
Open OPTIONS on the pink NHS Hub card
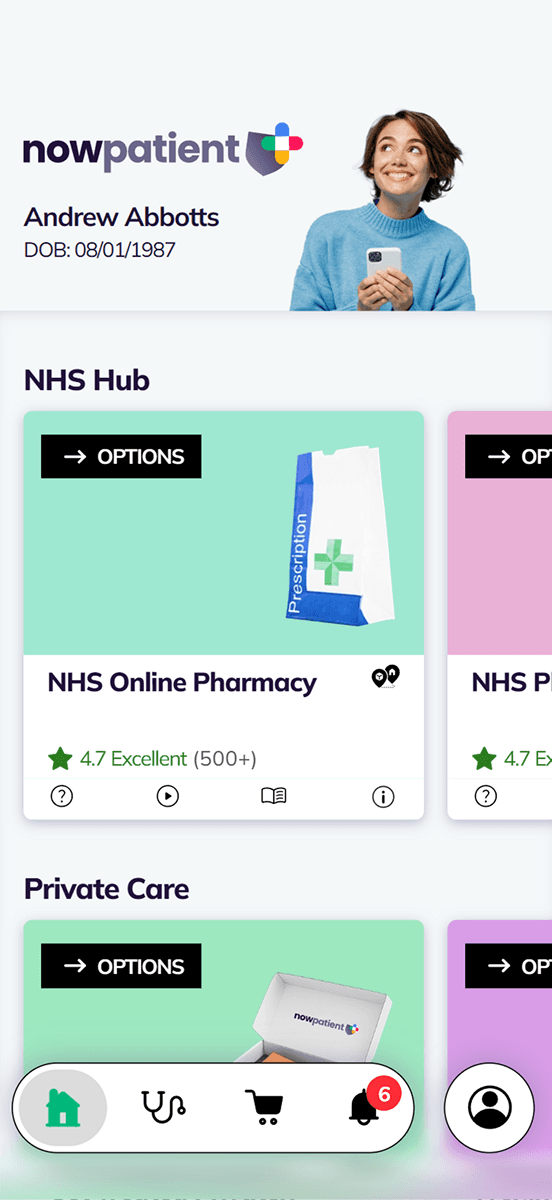pos(508,456)
